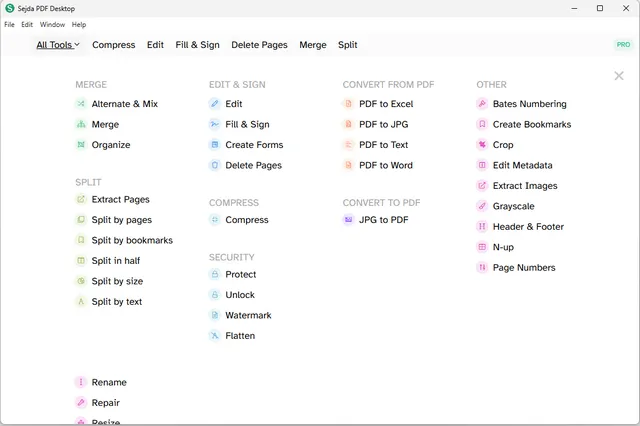Image resolution: width=640 pixels, height=426 pixels.
Task: Click the Repair icon
Action: [81, 403]
